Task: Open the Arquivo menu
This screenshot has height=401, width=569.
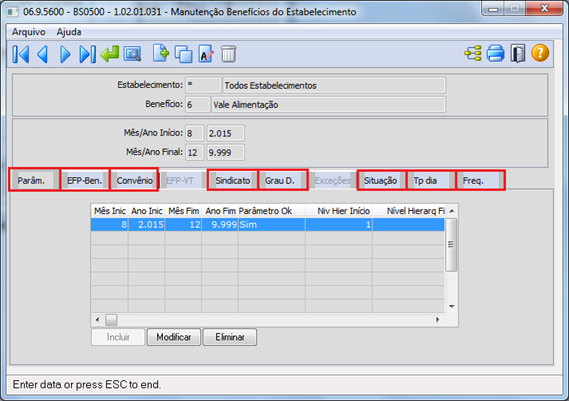Action: 28,32
